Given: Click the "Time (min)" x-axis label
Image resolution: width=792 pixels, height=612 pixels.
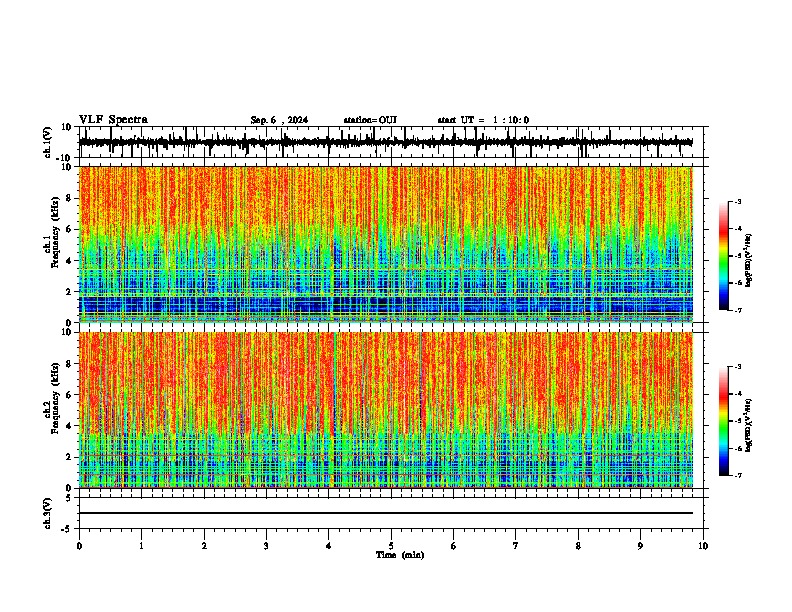Looking at the screenshot, I should point(400,555).
